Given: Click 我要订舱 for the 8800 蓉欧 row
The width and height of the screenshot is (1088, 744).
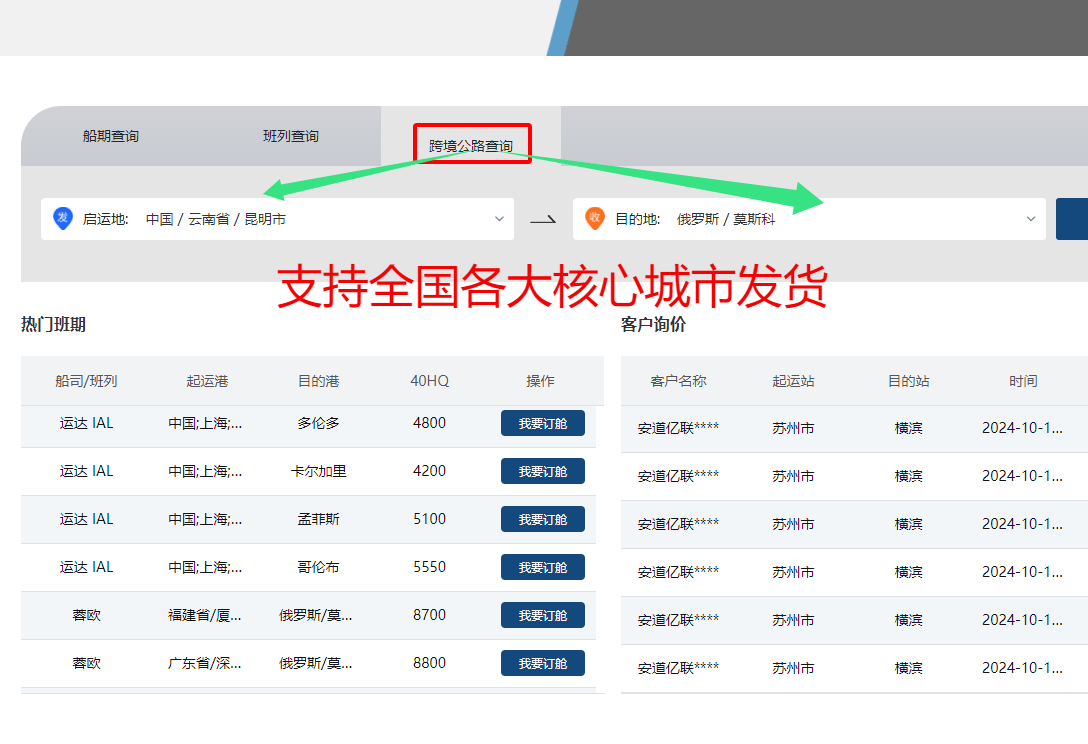Looking at the screenshot, I should coord(542,664).
